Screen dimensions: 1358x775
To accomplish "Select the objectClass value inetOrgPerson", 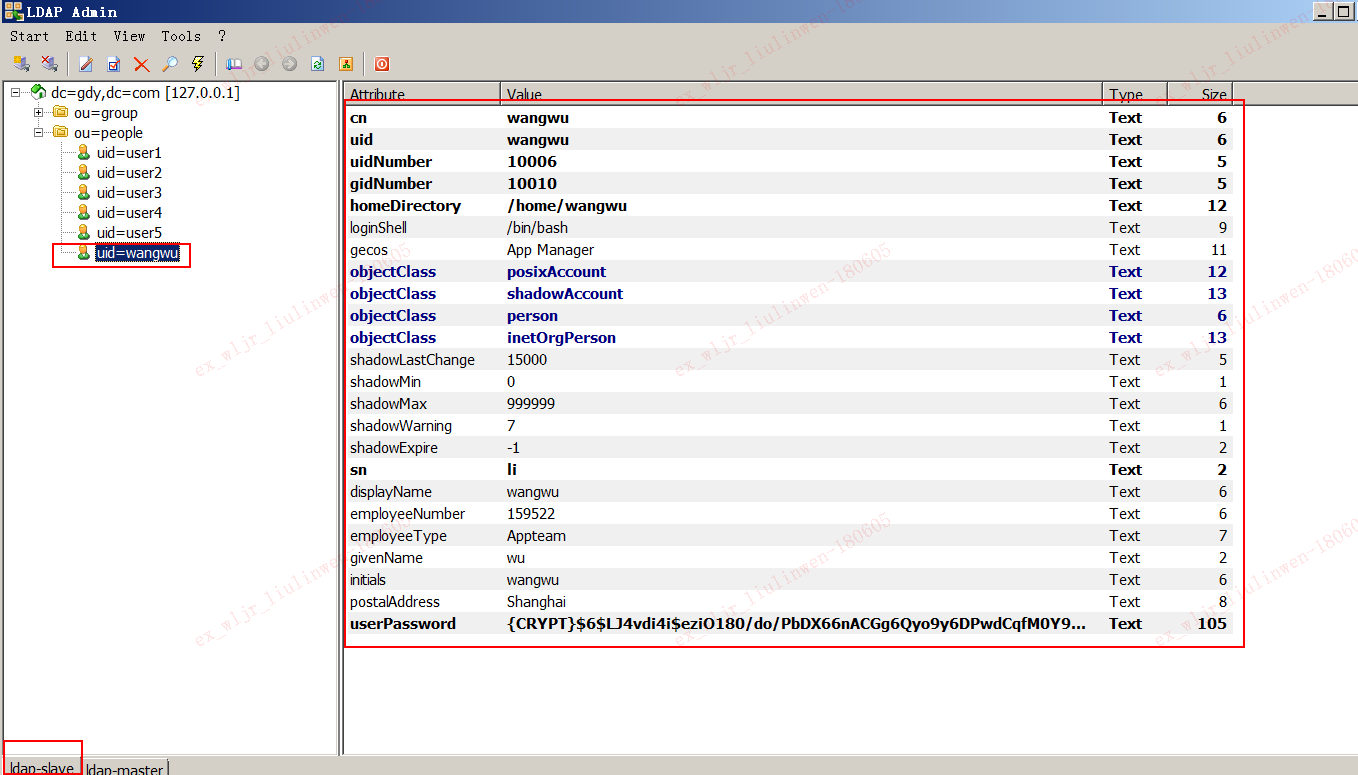I will (x=561, y=337).
